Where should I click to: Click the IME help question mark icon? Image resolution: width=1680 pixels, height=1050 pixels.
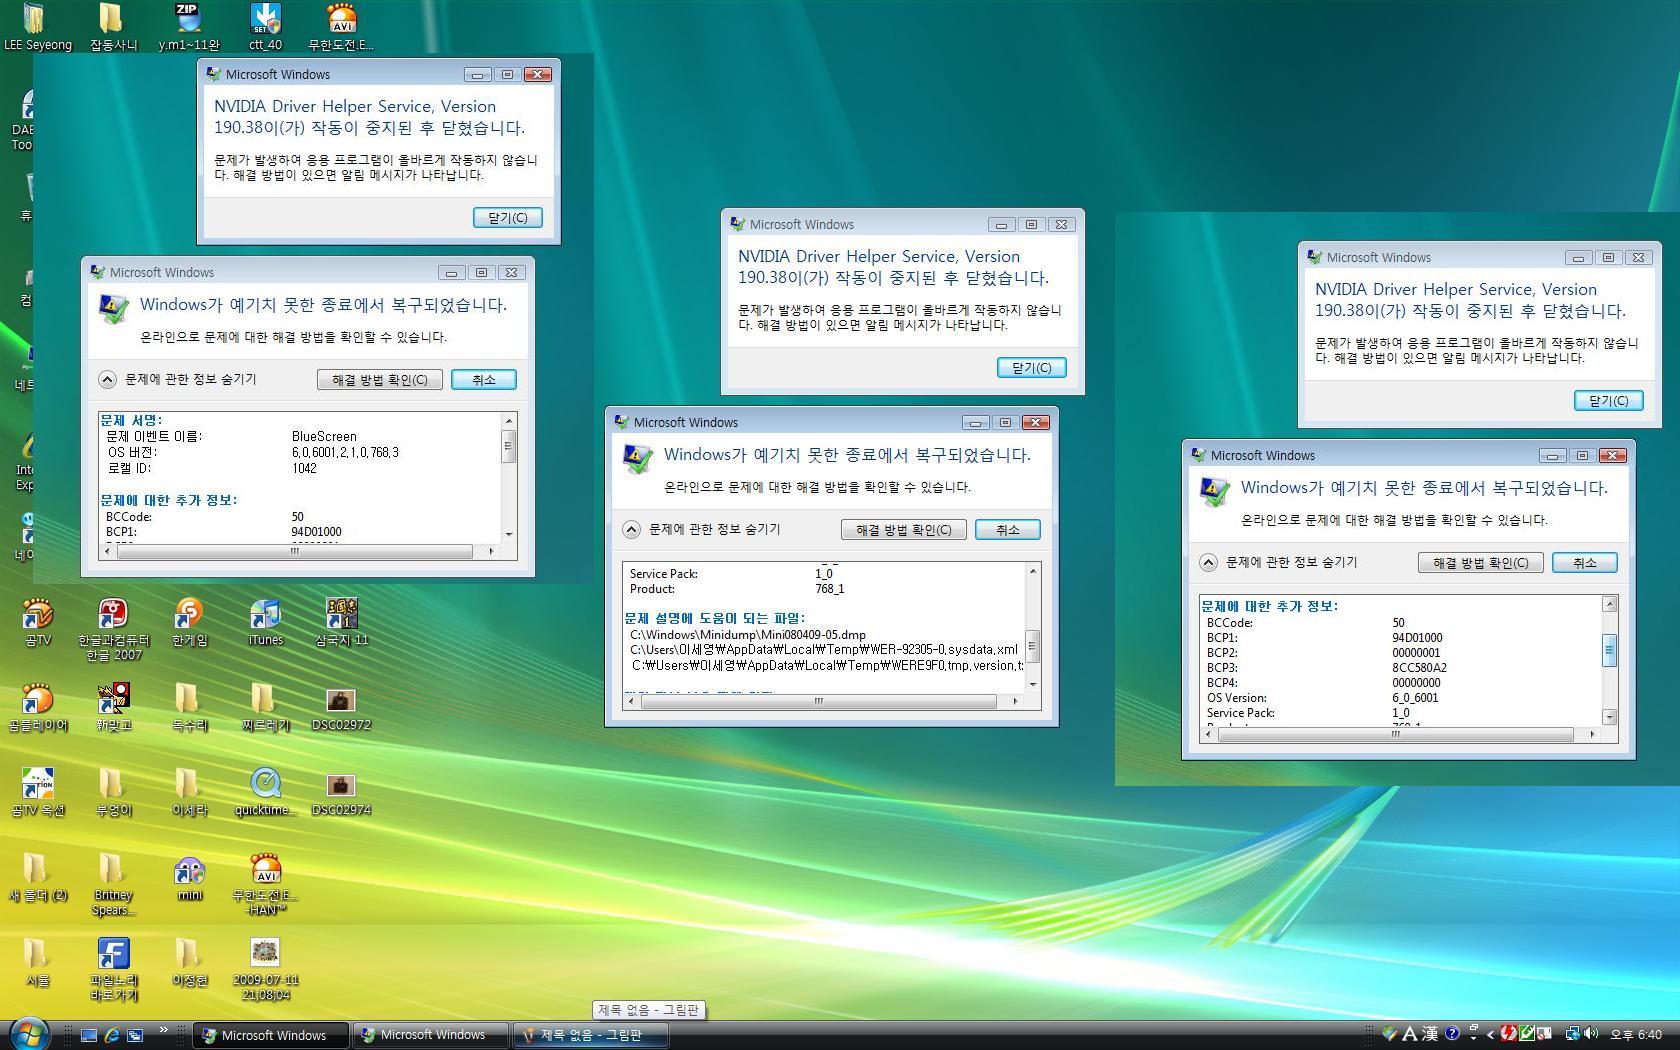pyautogui.click(x=1452, y=1034)
